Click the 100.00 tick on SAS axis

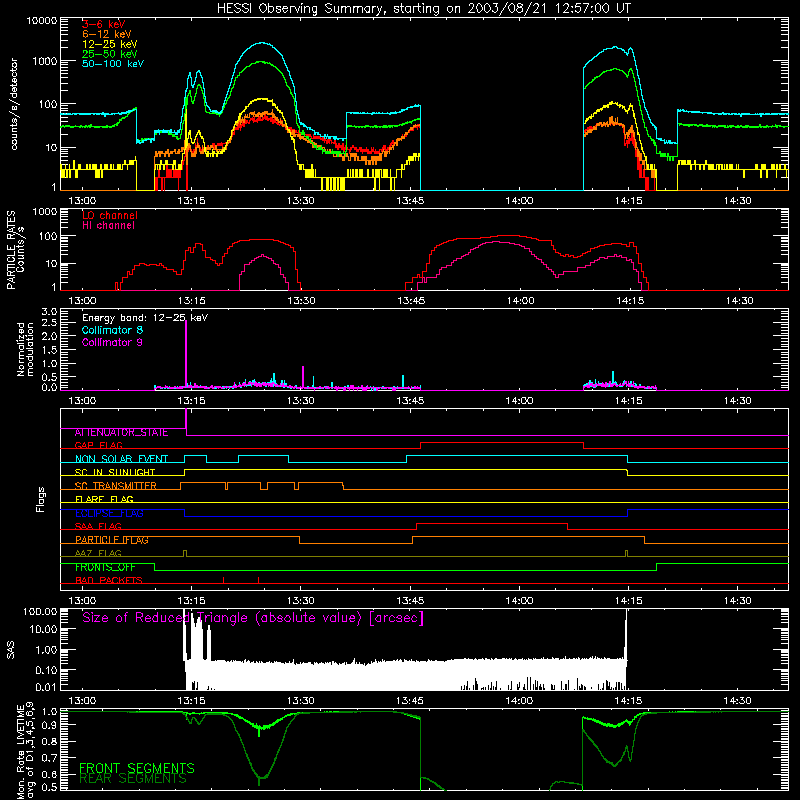pos(40,611)
